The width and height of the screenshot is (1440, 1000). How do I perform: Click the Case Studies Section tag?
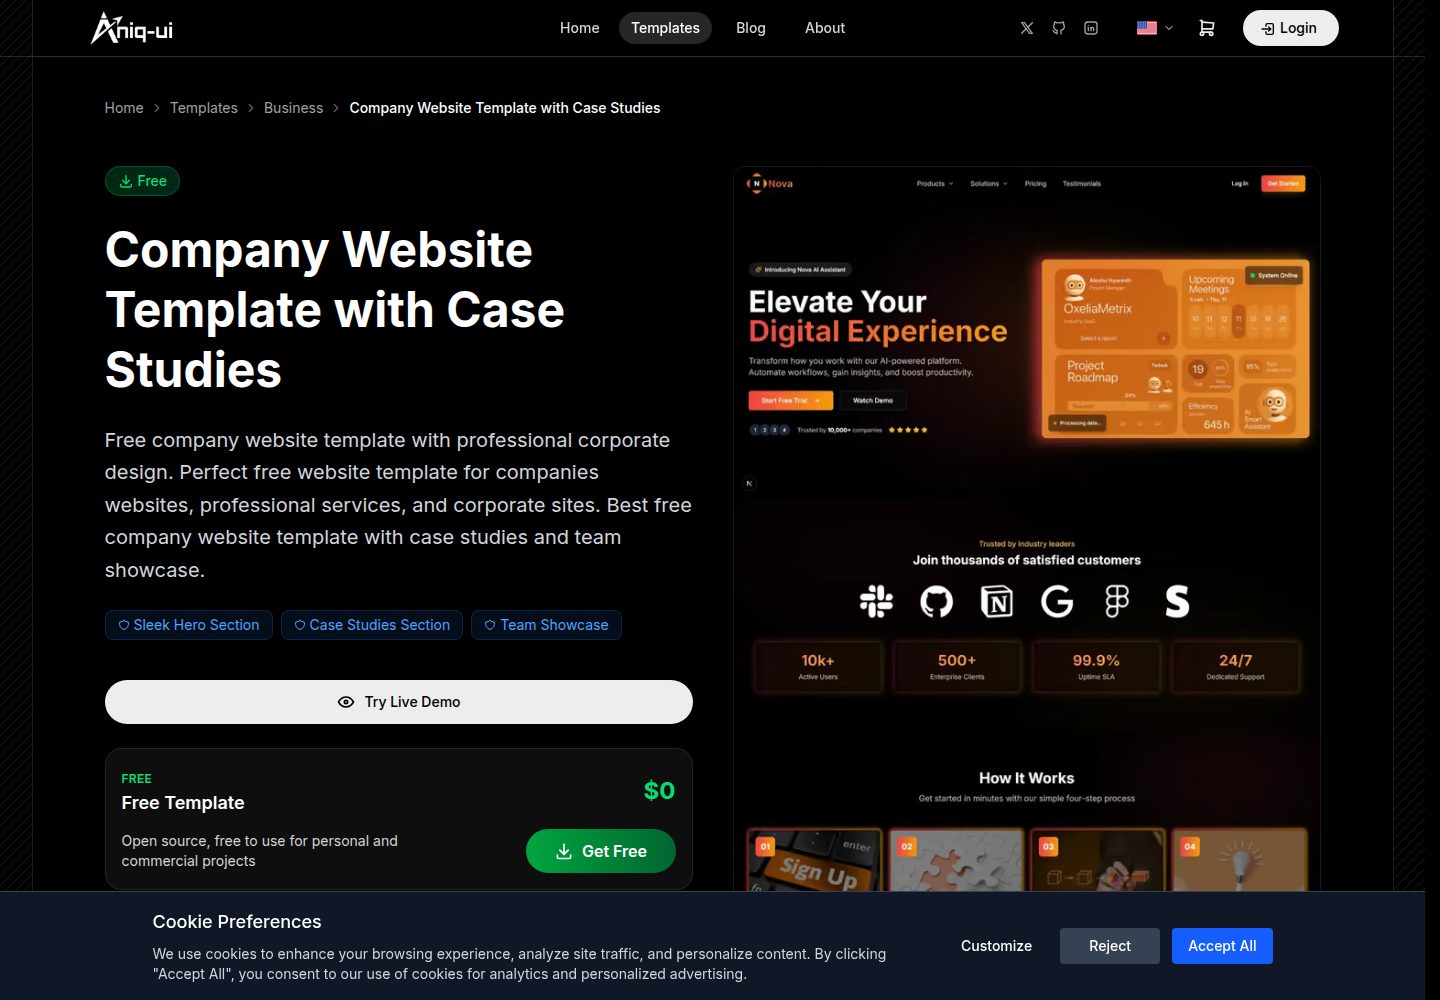tap(372, 625)
